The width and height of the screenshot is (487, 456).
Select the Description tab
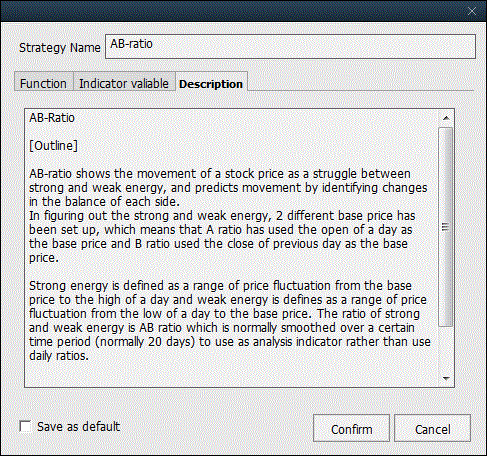(211, 84)
